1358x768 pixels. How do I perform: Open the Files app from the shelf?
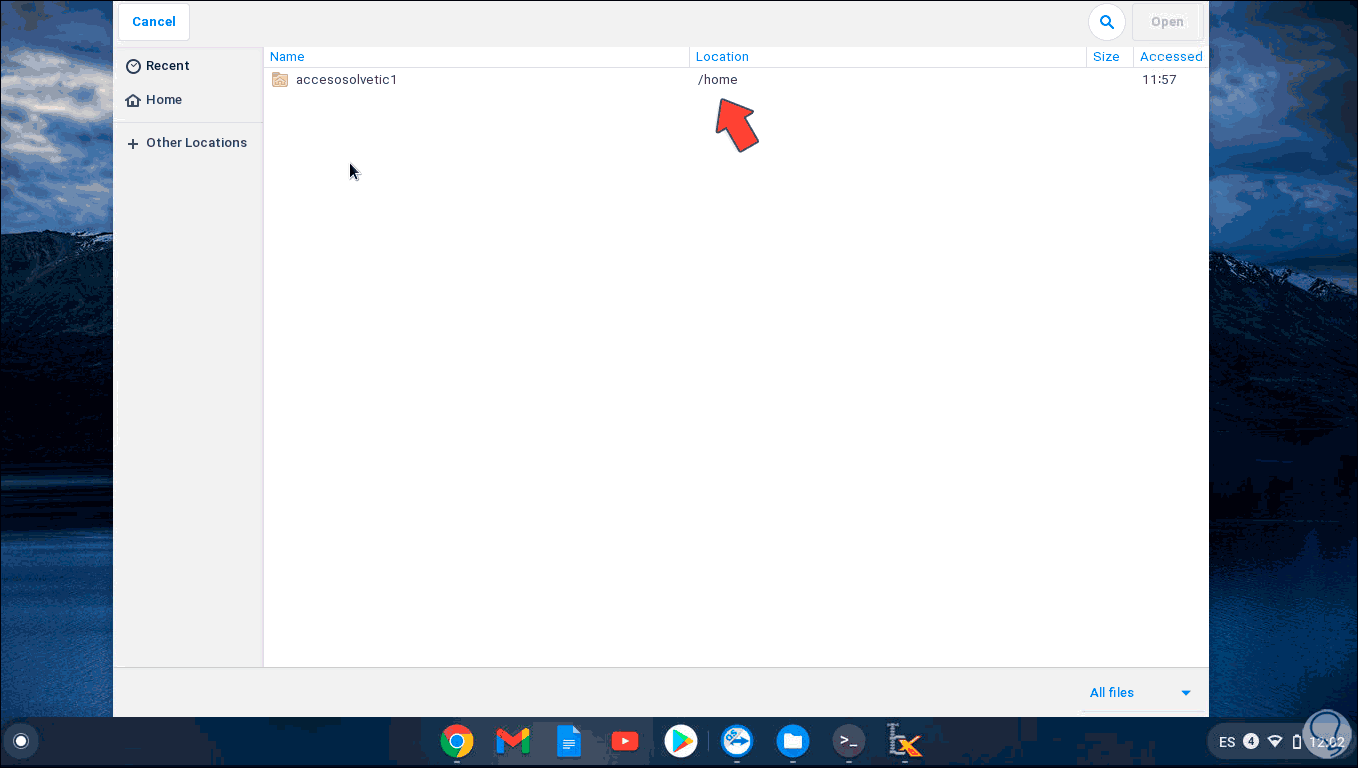pos(793,742)
